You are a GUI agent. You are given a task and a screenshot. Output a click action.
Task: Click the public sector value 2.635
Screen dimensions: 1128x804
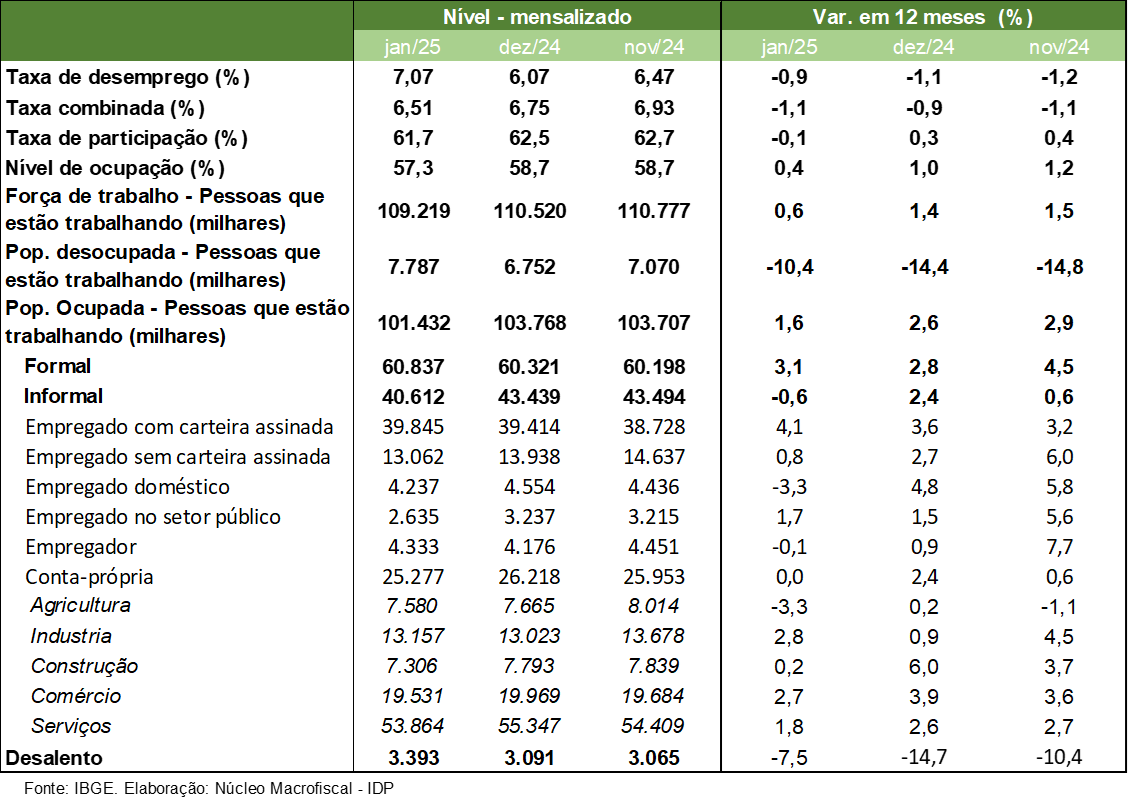tap(413, 517)
